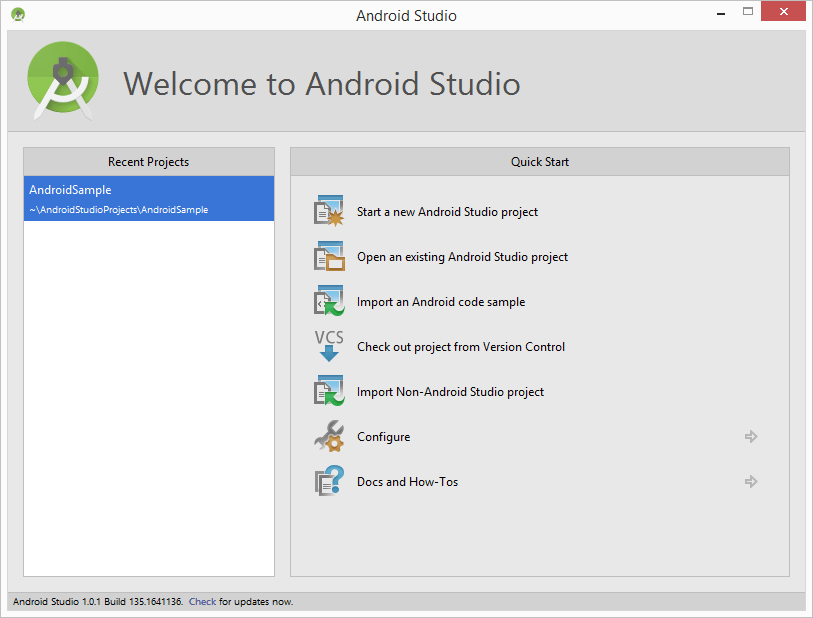Click the Android icon in the title bar

click(x=17, y=14)
